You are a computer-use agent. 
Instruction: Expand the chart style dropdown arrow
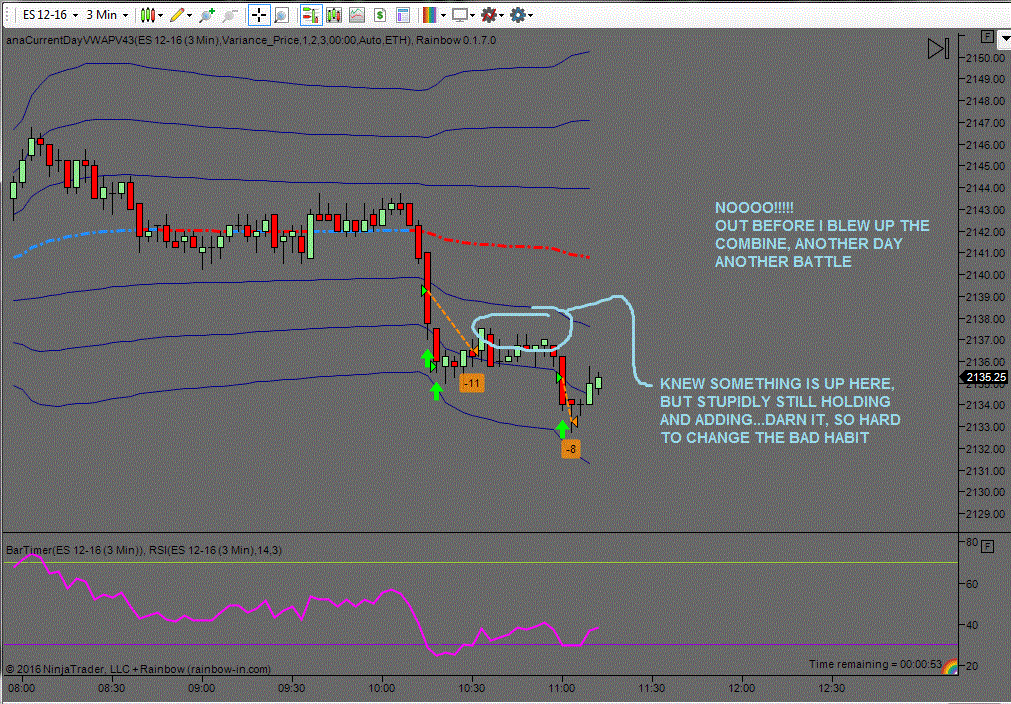click(160, 15)
